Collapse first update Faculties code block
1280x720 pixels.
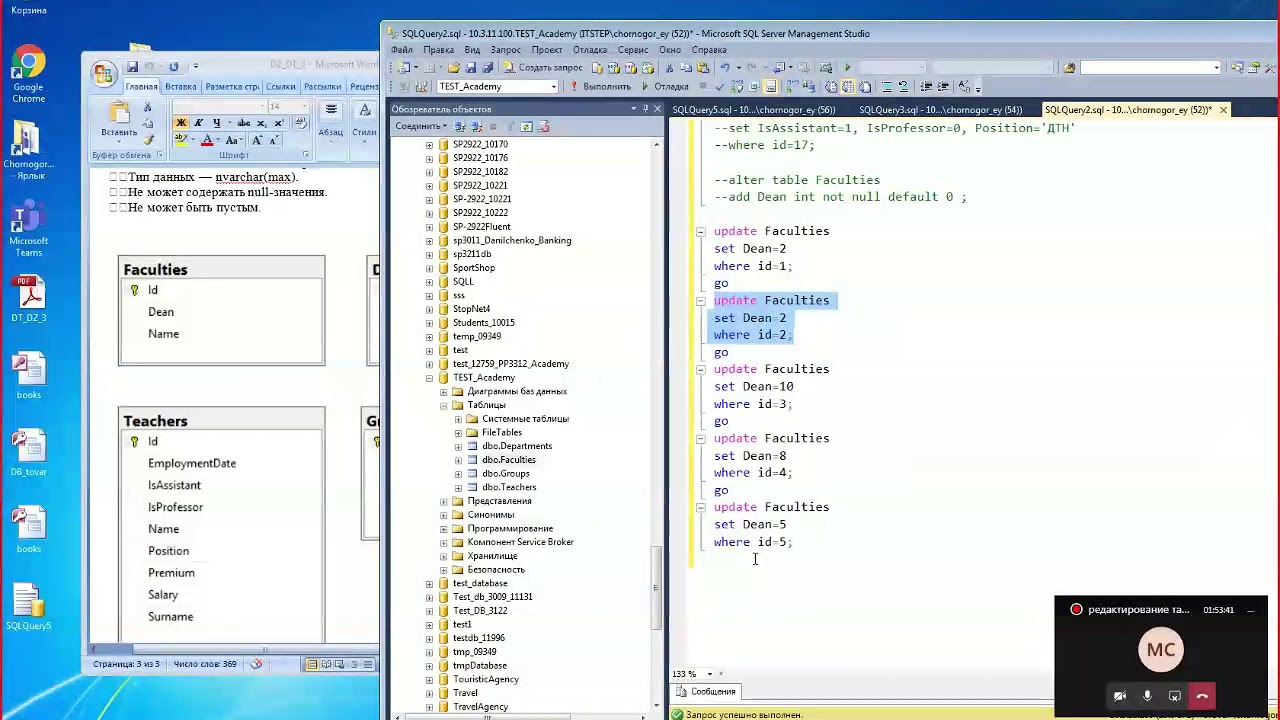[700, 231]
